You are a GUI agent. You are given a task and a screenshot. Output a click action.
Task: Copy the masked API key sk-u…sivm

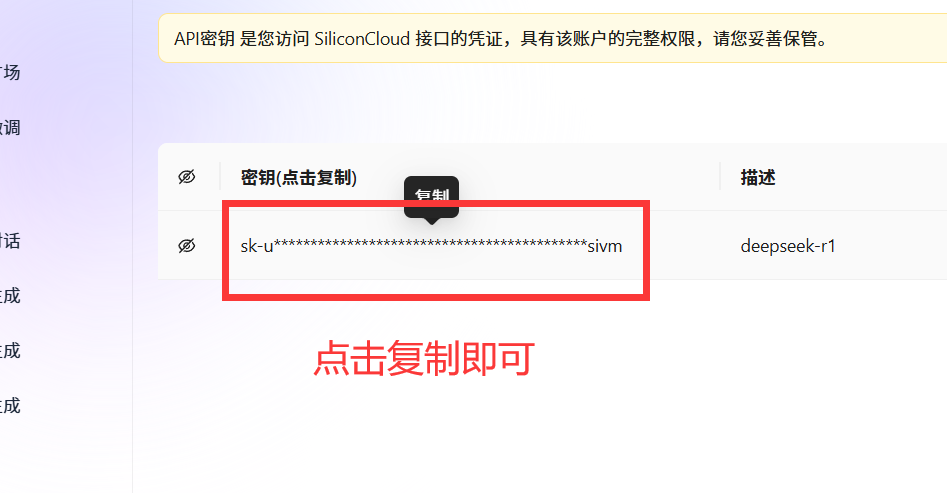coord(431,246)
